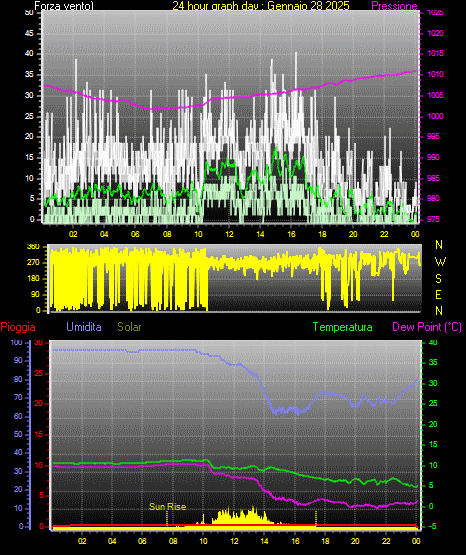This screenshot has width=466, height=555.
Task: Click the E wind direction letter
Action: pyautogui.click(x=438, y=295)
